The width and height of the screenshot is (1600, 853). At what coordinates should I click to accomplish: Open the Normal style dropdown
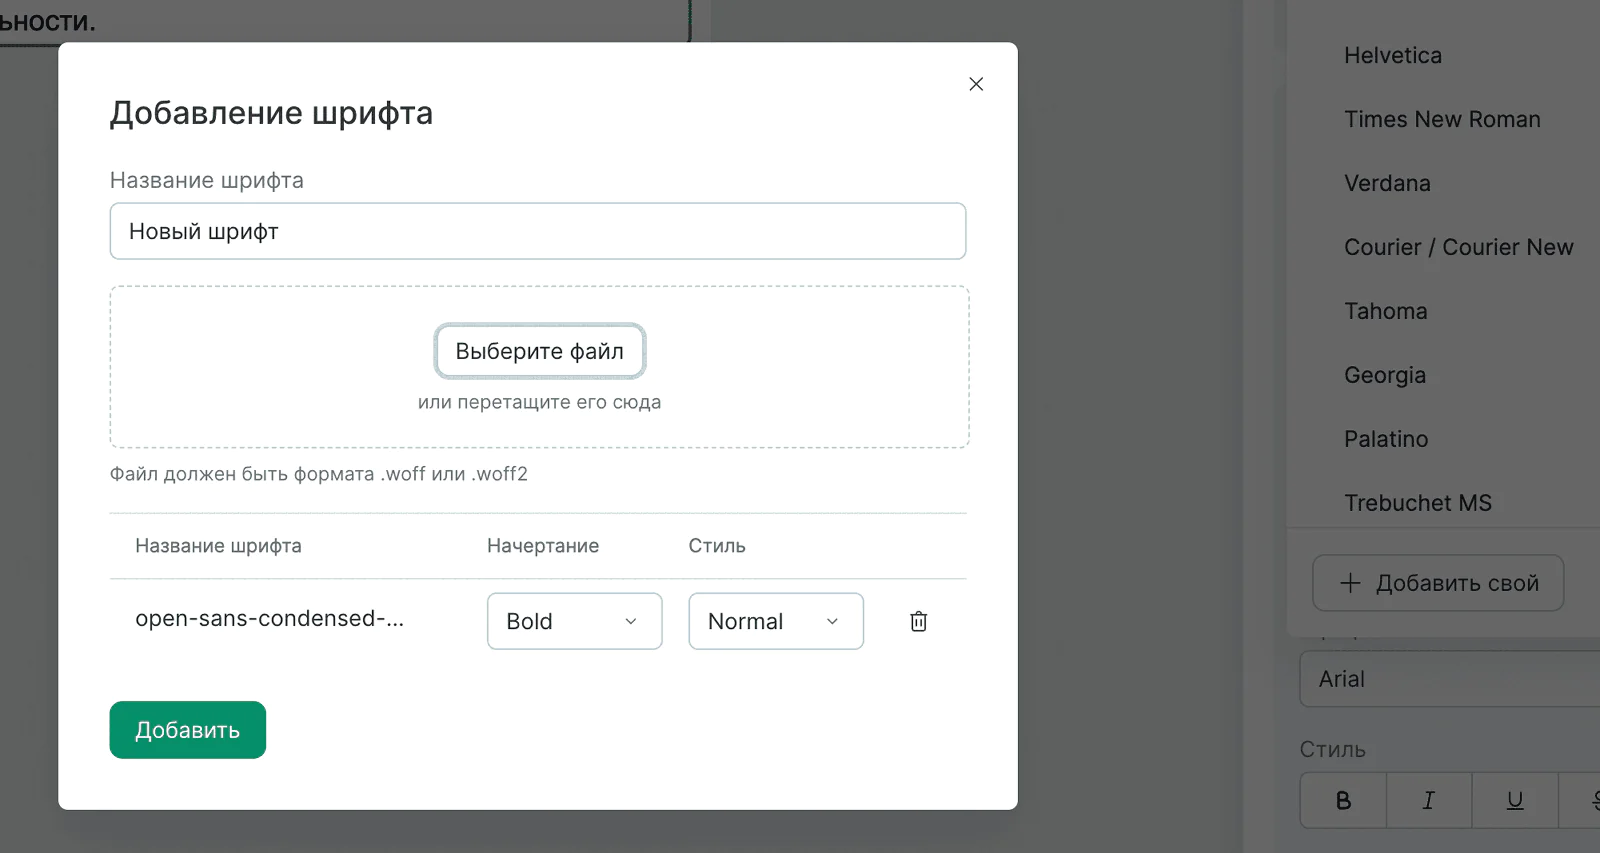click(775, 621)
